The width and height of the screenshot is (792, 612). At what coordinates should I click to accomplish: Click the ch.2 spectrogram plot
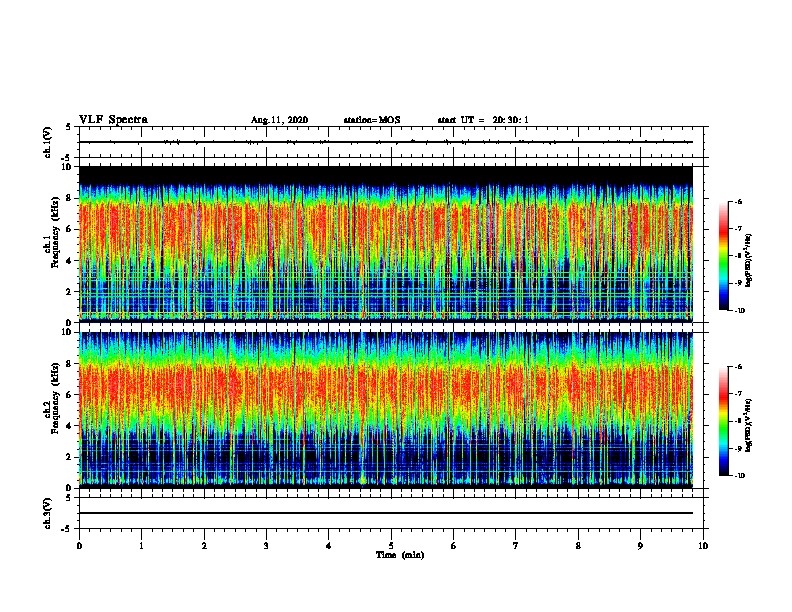[x=386, y=410]
